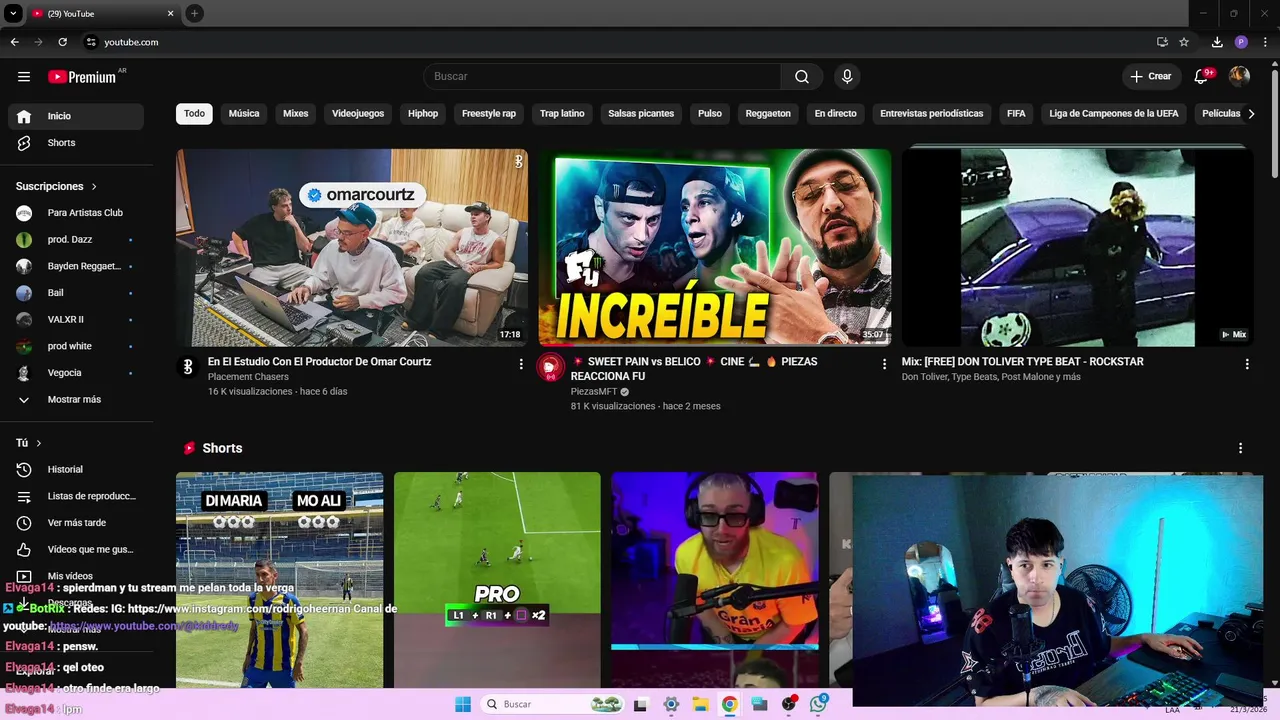Select the En directo chip

[x=835, y=114]
